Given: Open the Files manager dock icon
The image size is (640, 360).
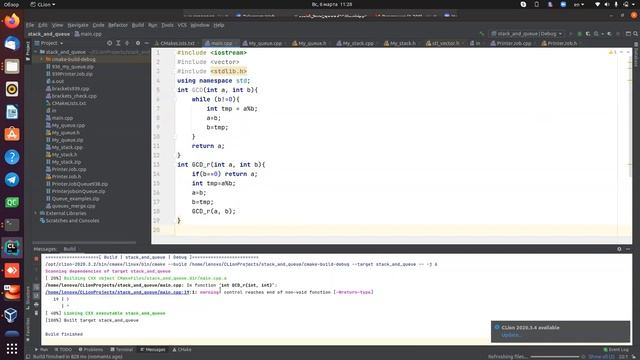Looking at the screenshot, I should (x=12, y=66).
